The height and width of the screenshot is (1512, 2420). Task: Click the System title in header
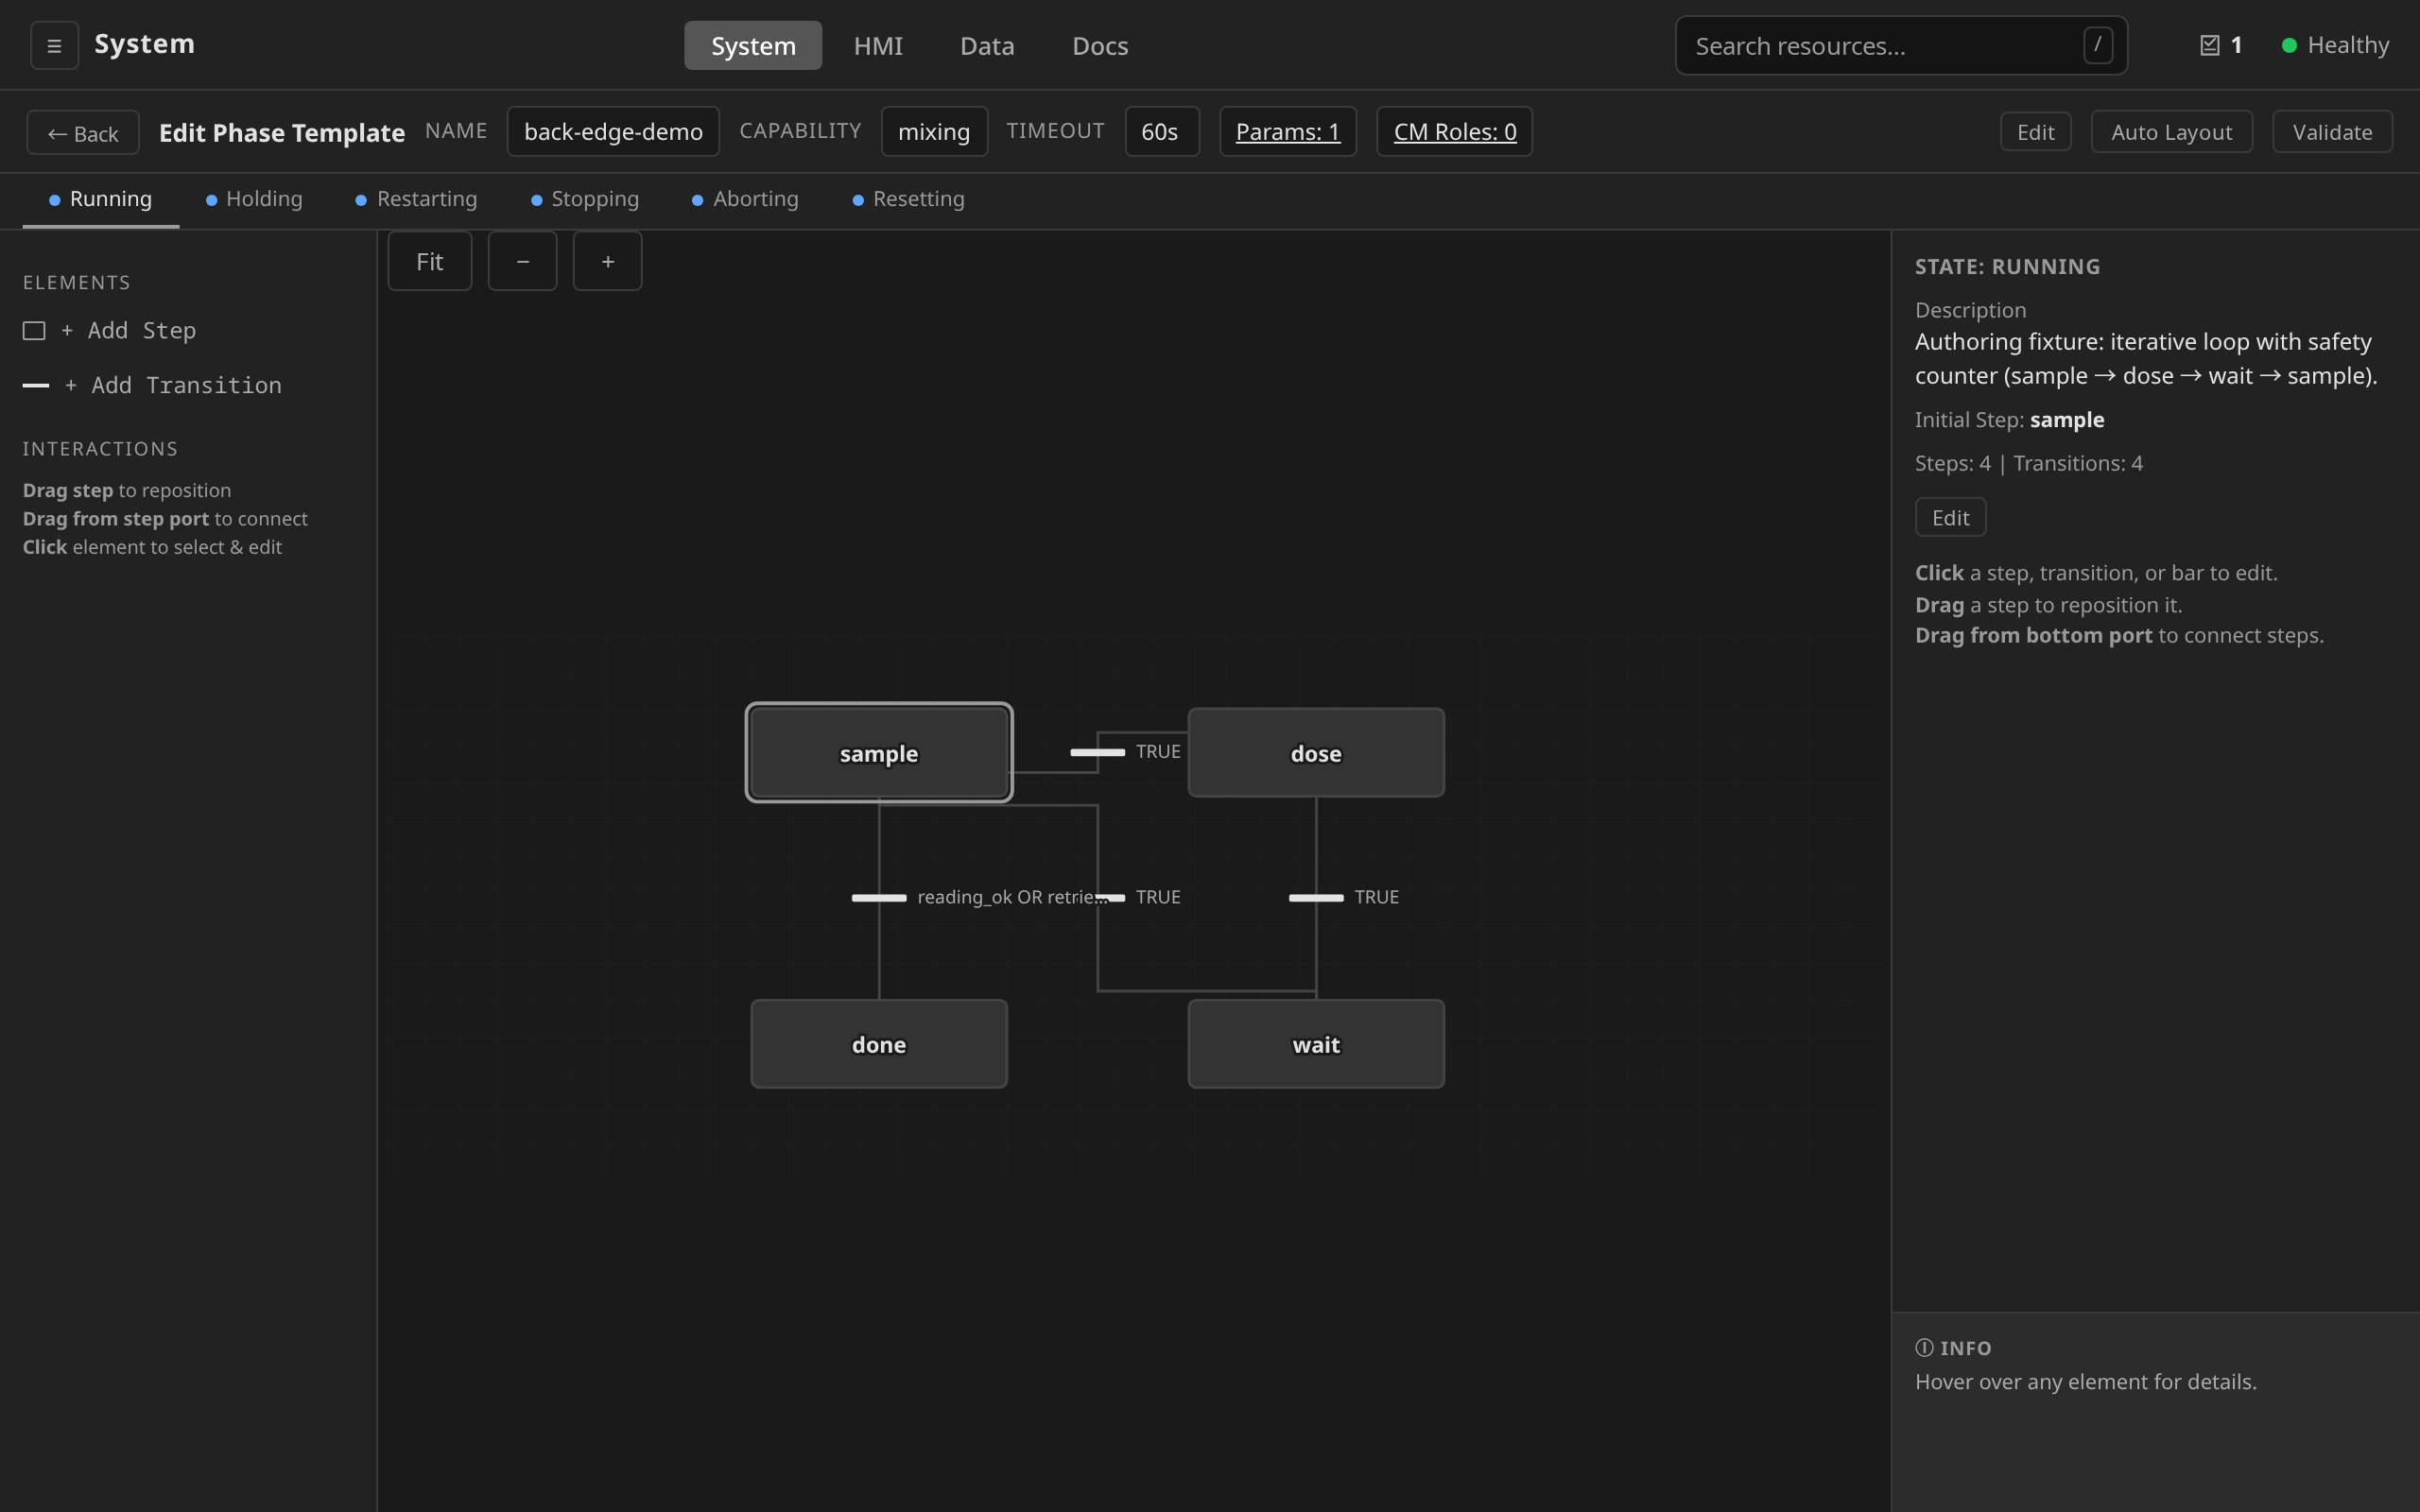pyautogui.click(x=145, y=44)
